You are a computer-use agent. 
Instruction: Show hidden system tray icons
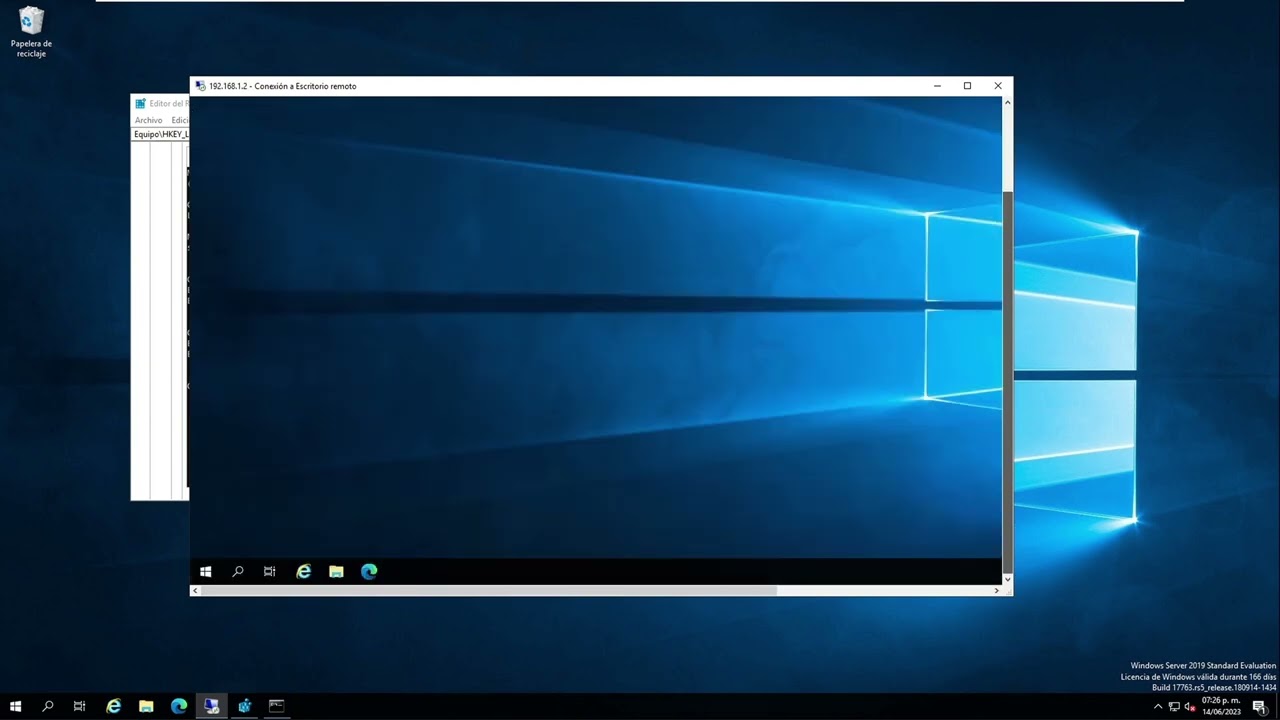[1158, 706]
